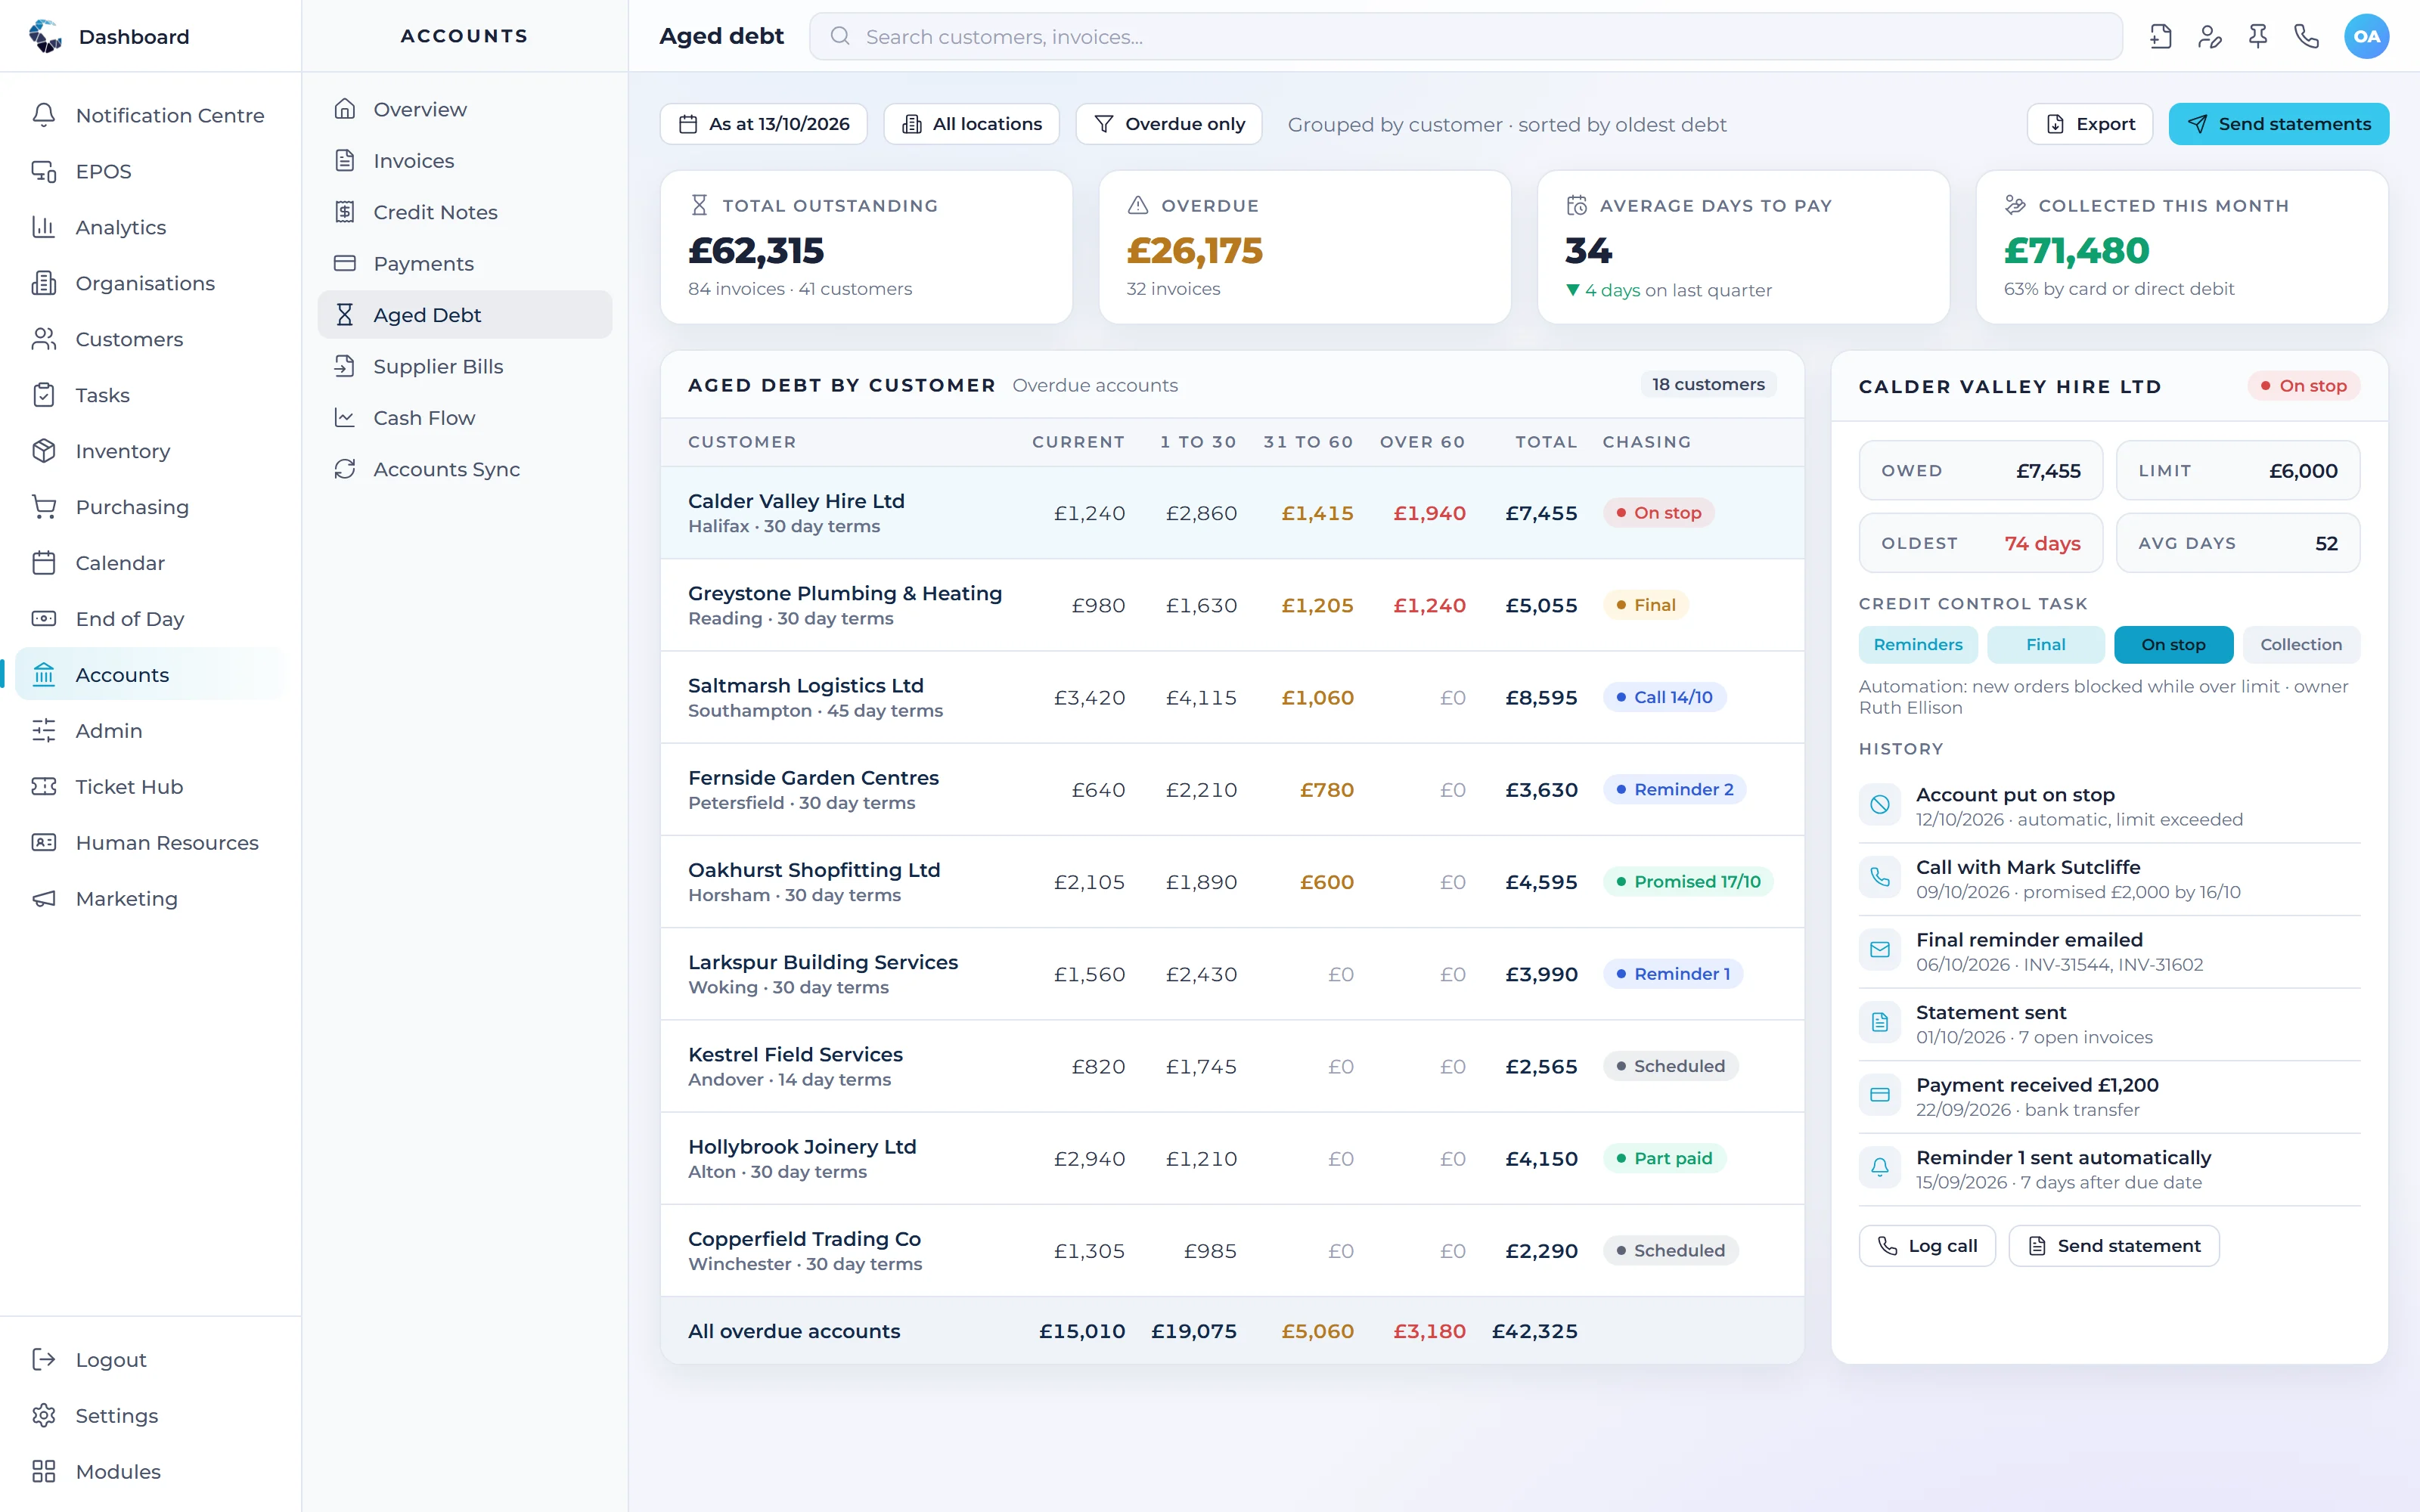Select Collection credit control stage
Viewport: 2420px width, 1512px height.
[x=2301, y=645]
